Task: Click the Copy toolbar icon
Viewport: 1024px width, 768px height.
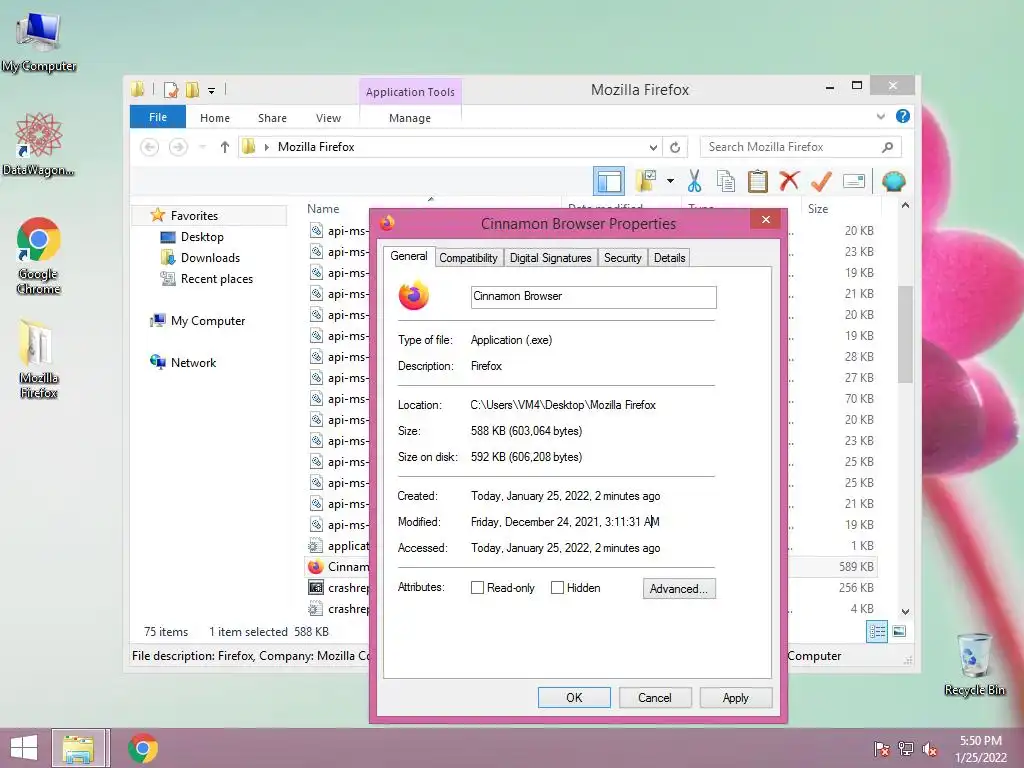Action: [x=726, y=181]
